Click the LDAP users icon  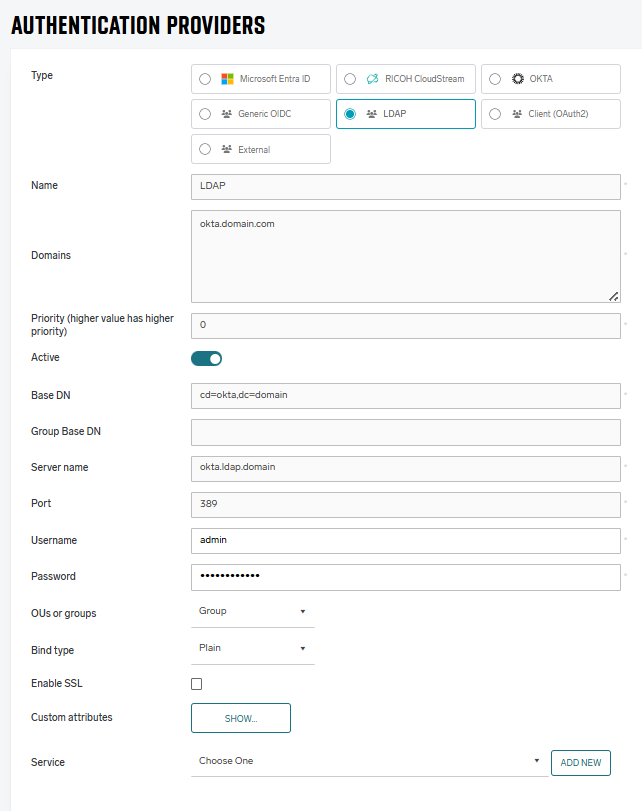369,113
